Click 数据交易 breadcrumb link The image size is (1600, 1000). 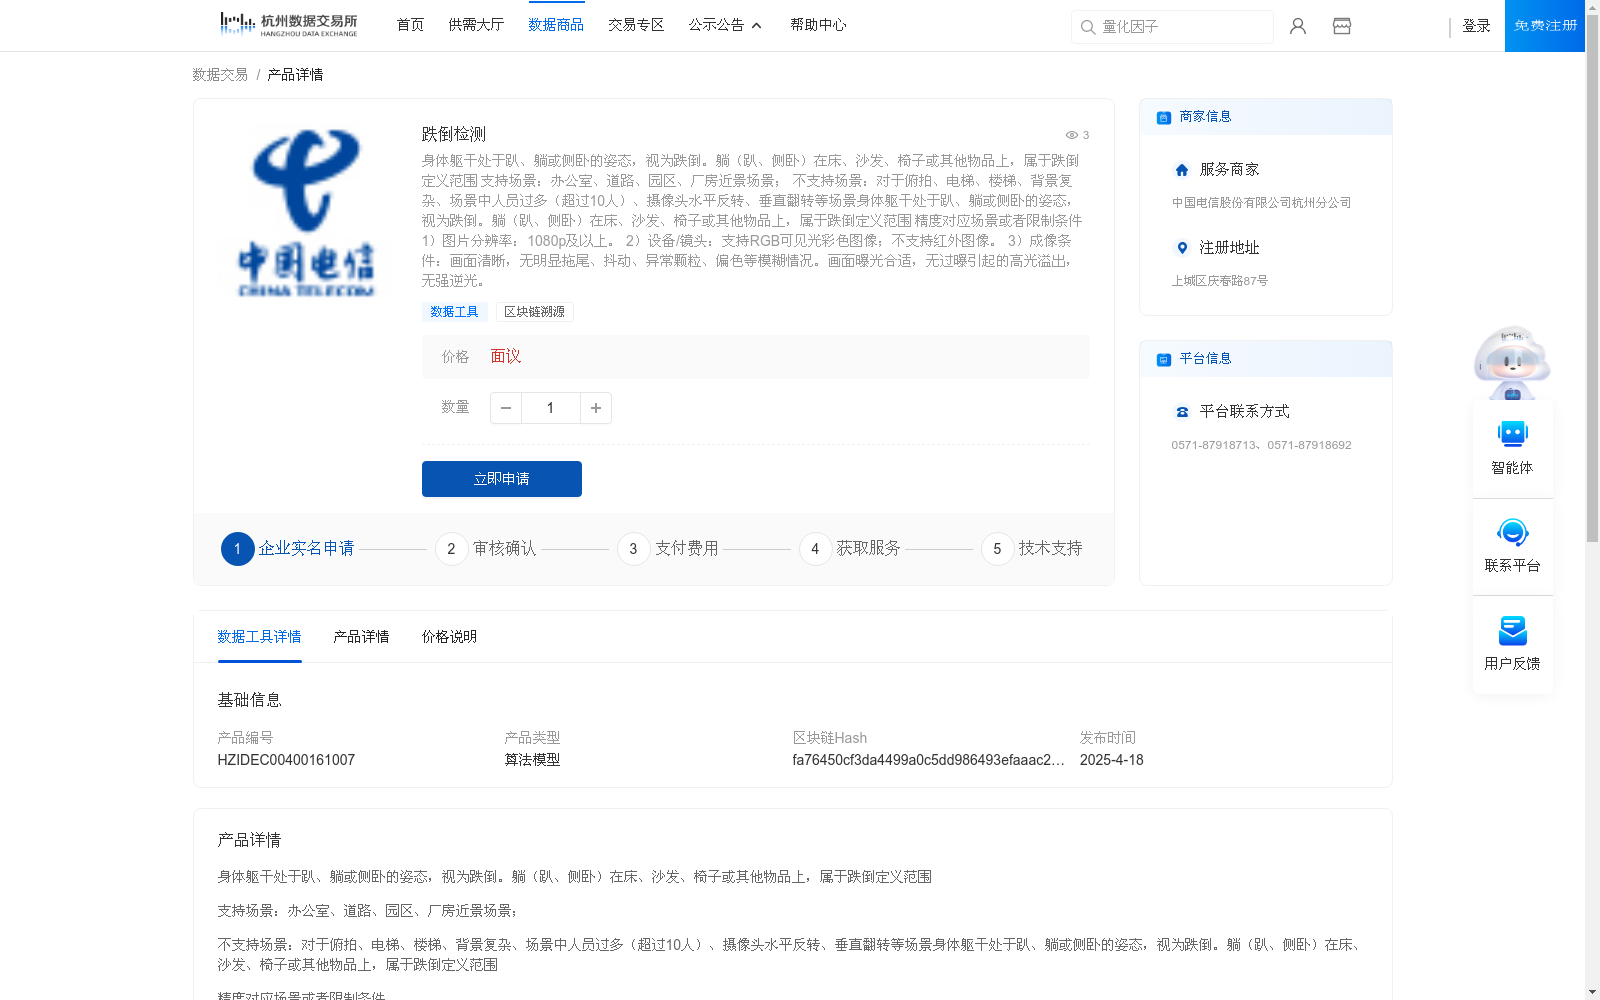point(220,75)
